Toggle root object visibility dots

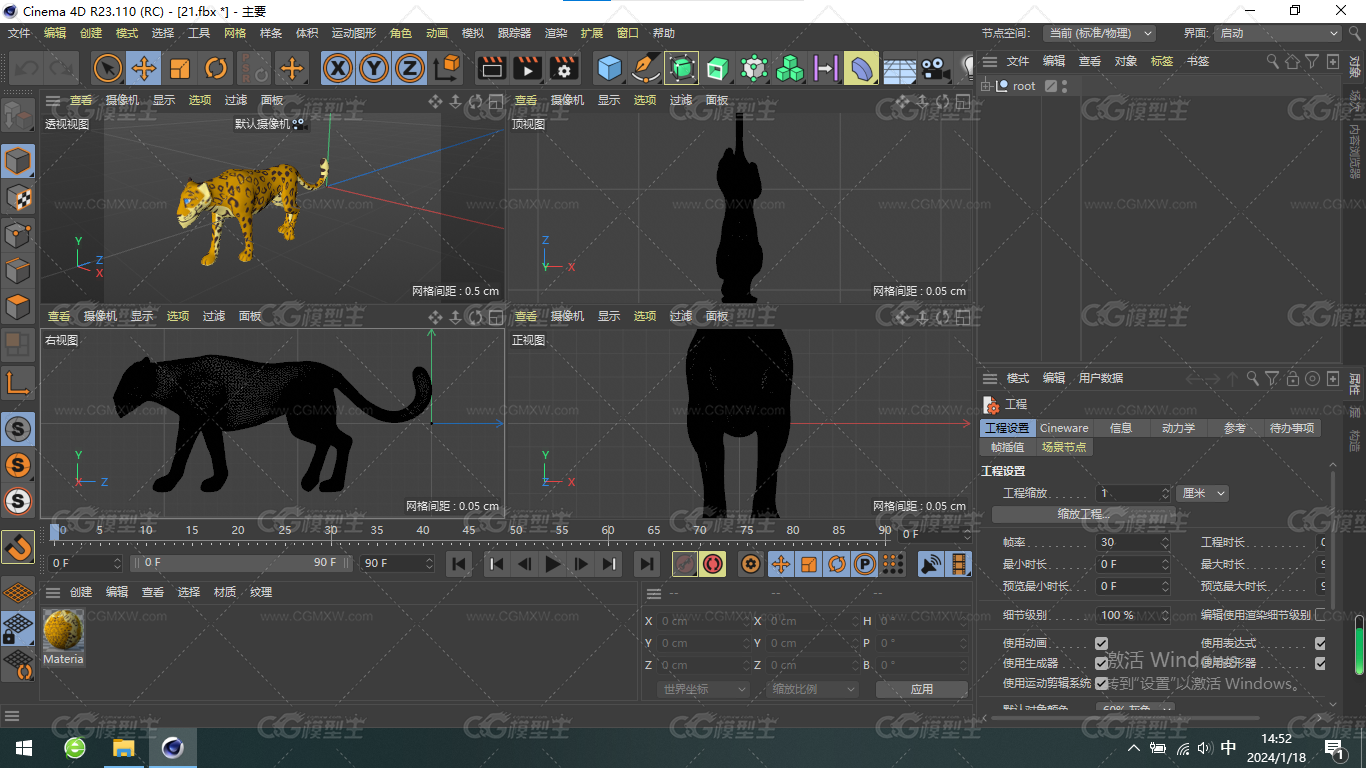coord(1065,86)
